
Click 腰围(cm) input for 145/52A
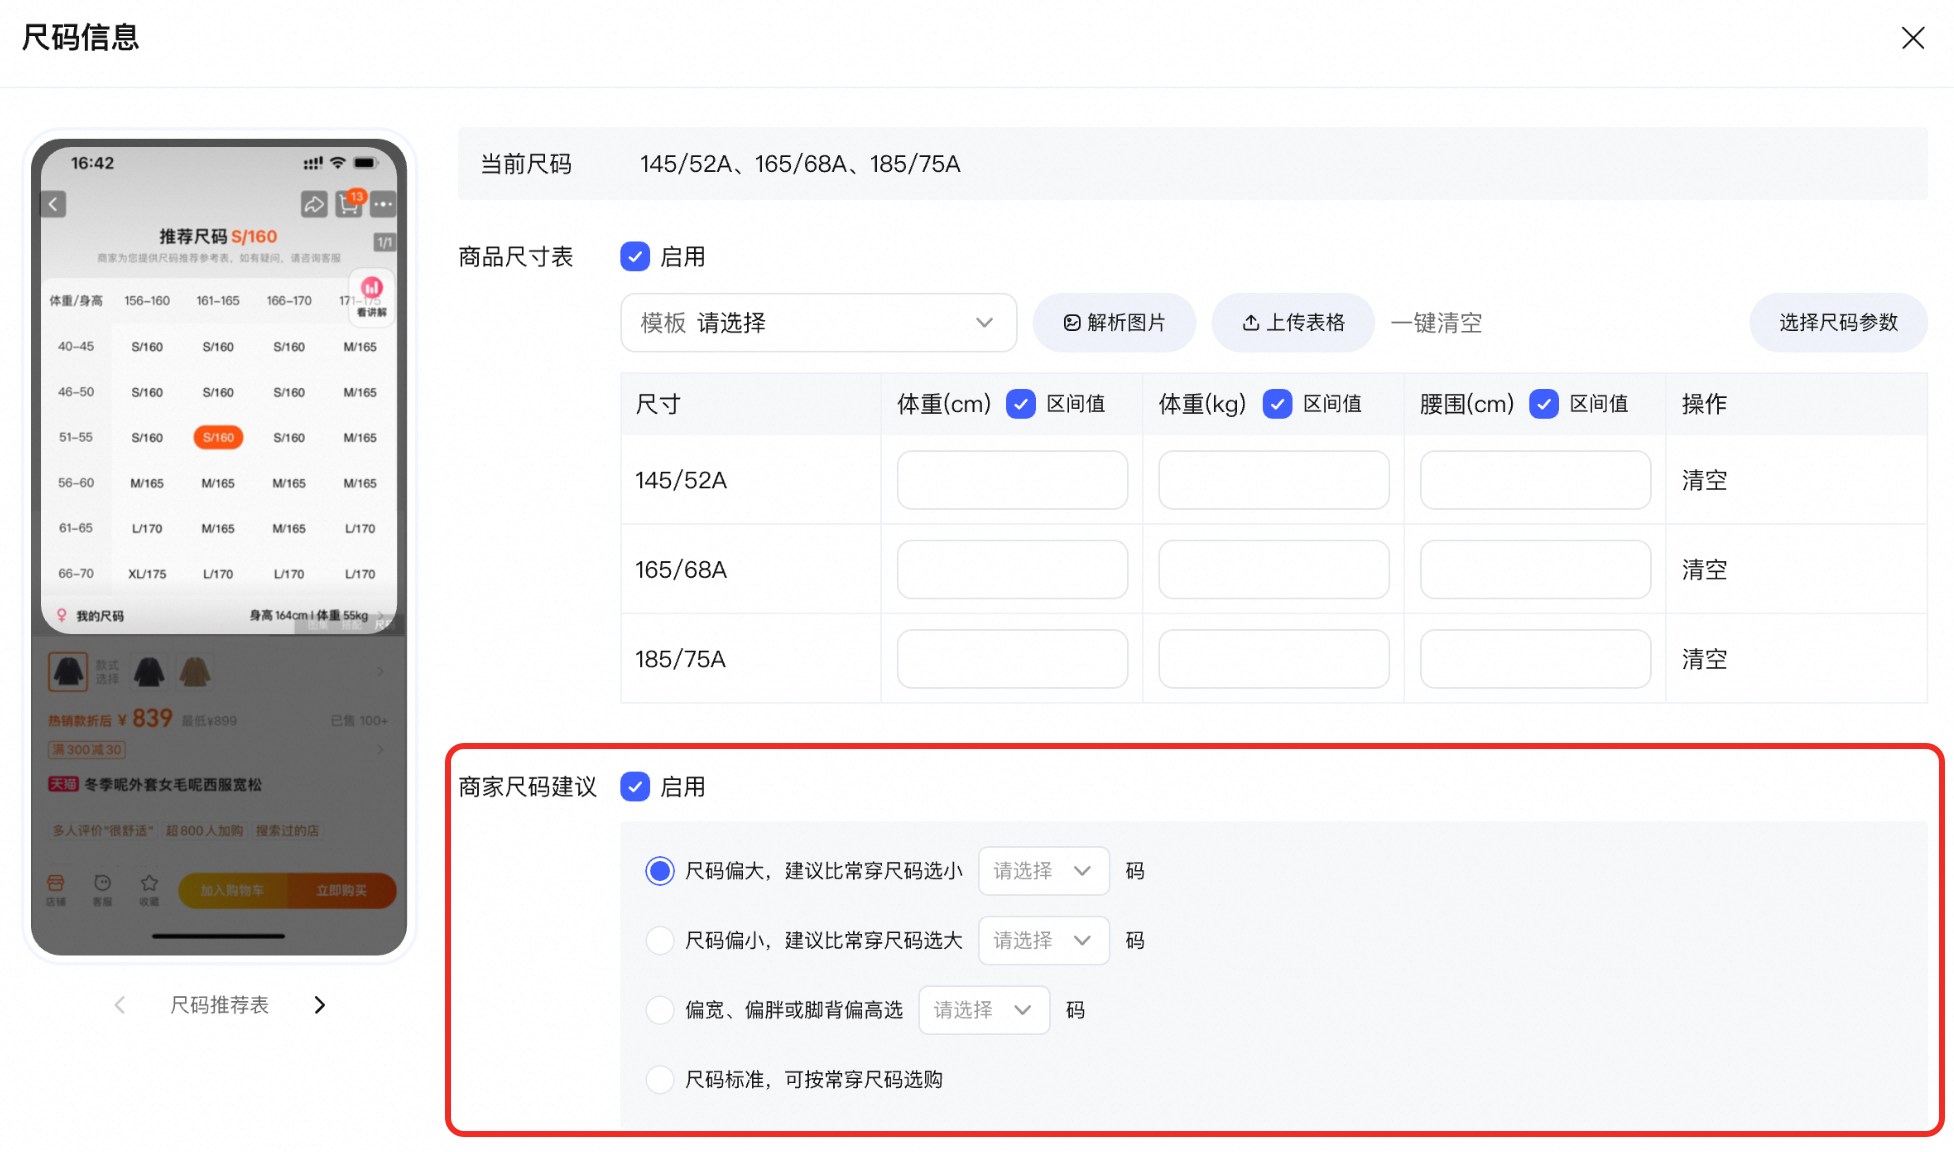[x=1535, y=480]
